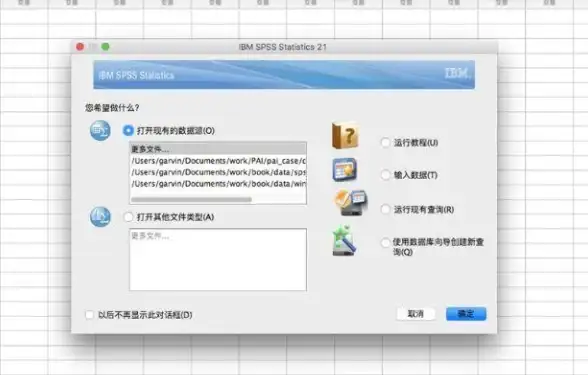Click the blue 确定 confirm button
The height and width of the screenshot is (375, 588).
(x=466, y=314)
